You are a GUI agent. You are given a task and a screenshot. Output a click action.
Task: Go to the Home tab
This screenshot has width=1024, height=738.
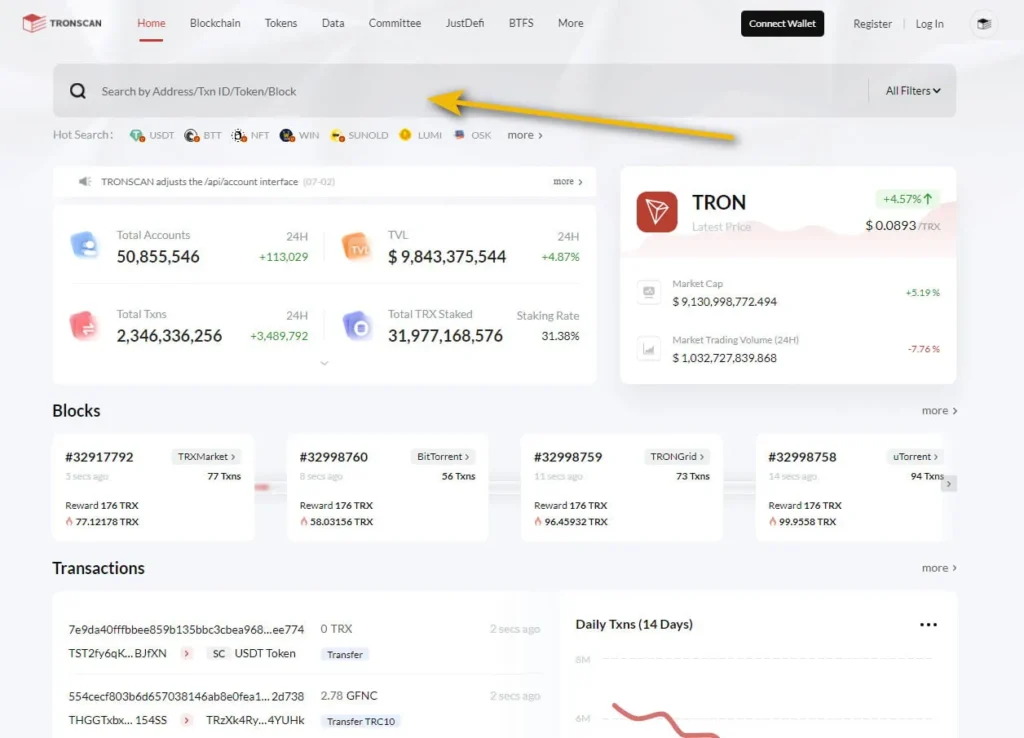click(151, 23)
